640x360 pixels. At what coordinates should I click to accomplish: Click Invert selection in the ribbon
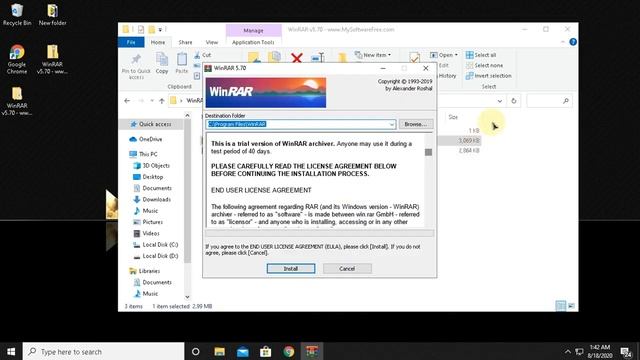[489, 76]
